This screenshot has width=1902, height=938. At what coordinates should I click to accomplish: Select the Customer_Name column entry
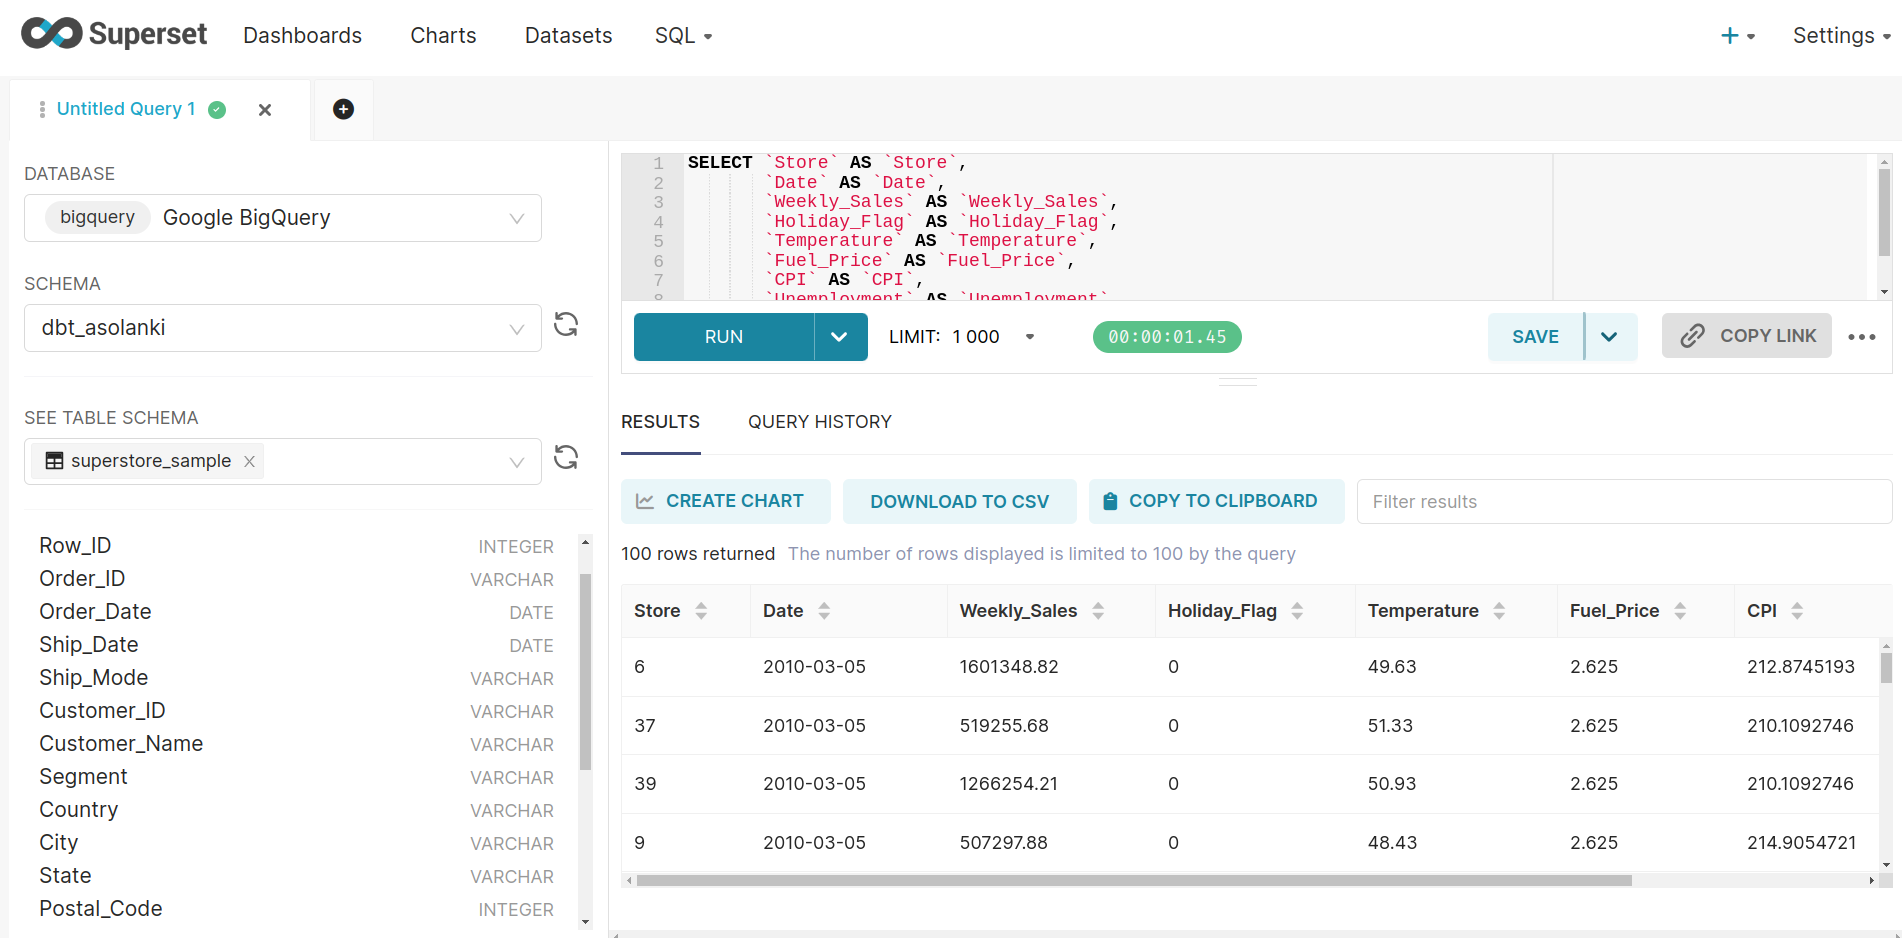[x=296, y=744]
